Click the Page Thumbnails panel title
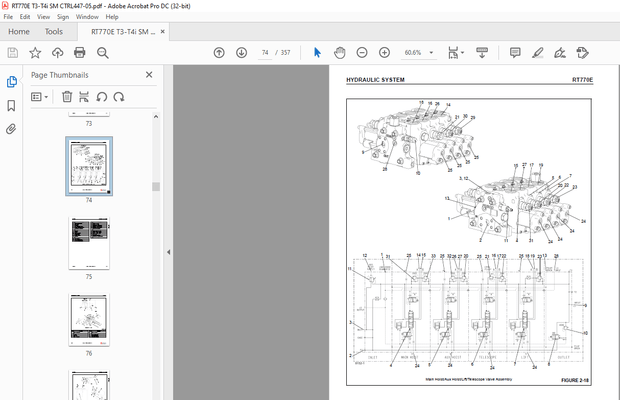This screenshot has height=400, width=620. (x=60, y=75)
